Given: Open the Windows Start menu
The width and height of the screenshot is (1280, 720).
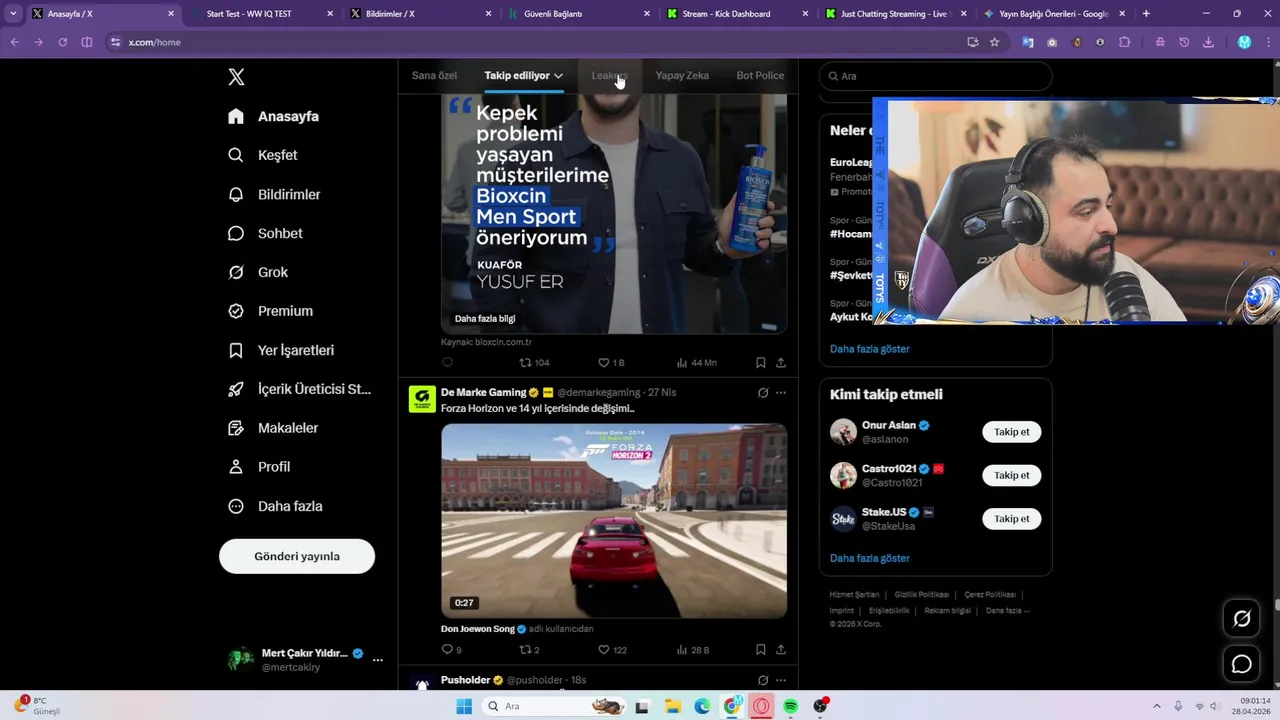Looking at the screenshot, I should click(x=464, y=706).
